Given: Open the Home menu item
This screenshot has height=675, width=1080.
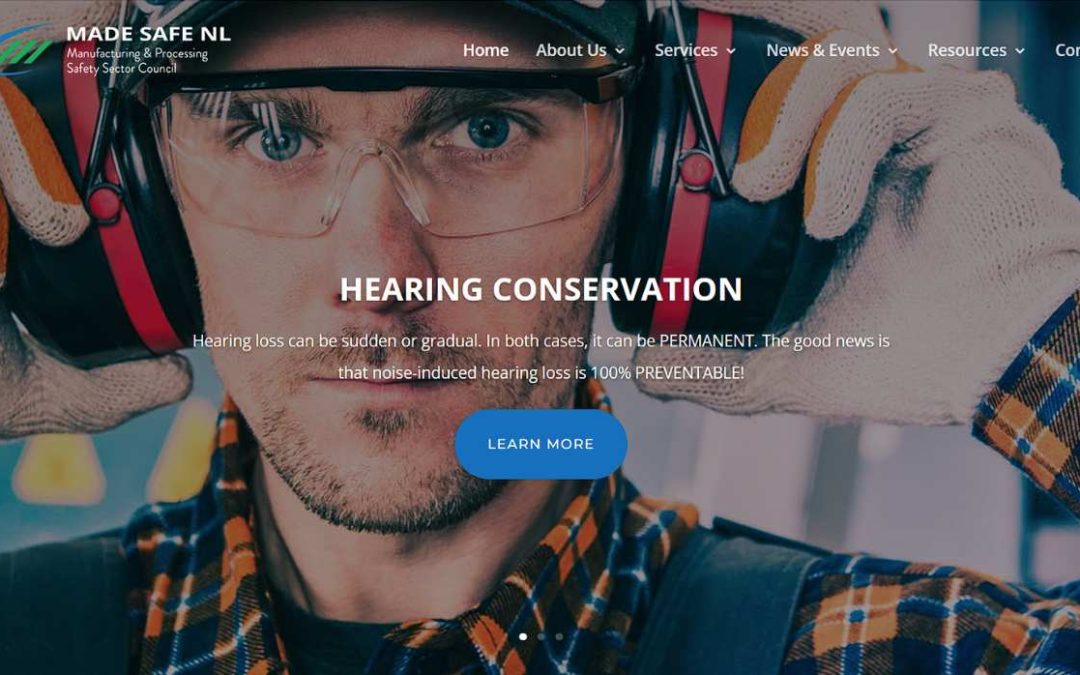Looking at the screenshot, I should tap(486, 50).
